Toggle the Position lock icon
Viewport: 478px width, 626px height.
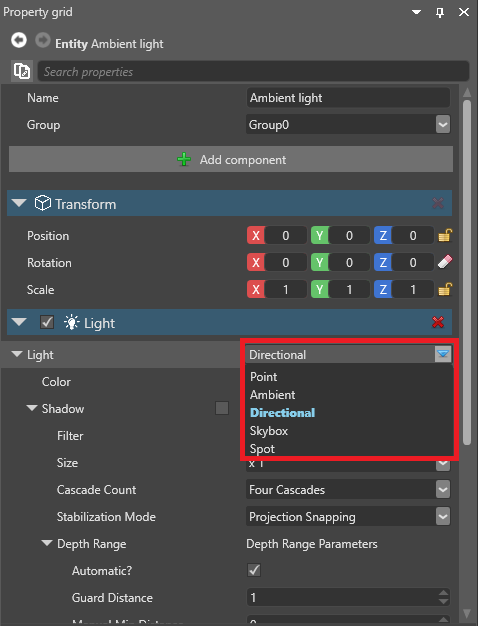pyautogui.click(x=445, y=235)
